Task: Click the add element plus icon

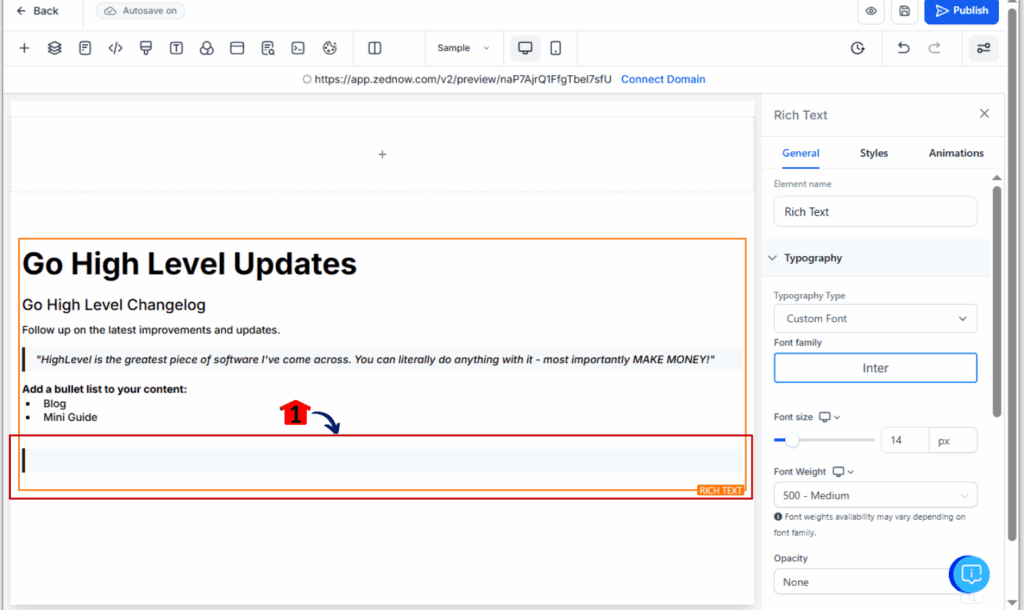Action: click(x=24, y=48)
